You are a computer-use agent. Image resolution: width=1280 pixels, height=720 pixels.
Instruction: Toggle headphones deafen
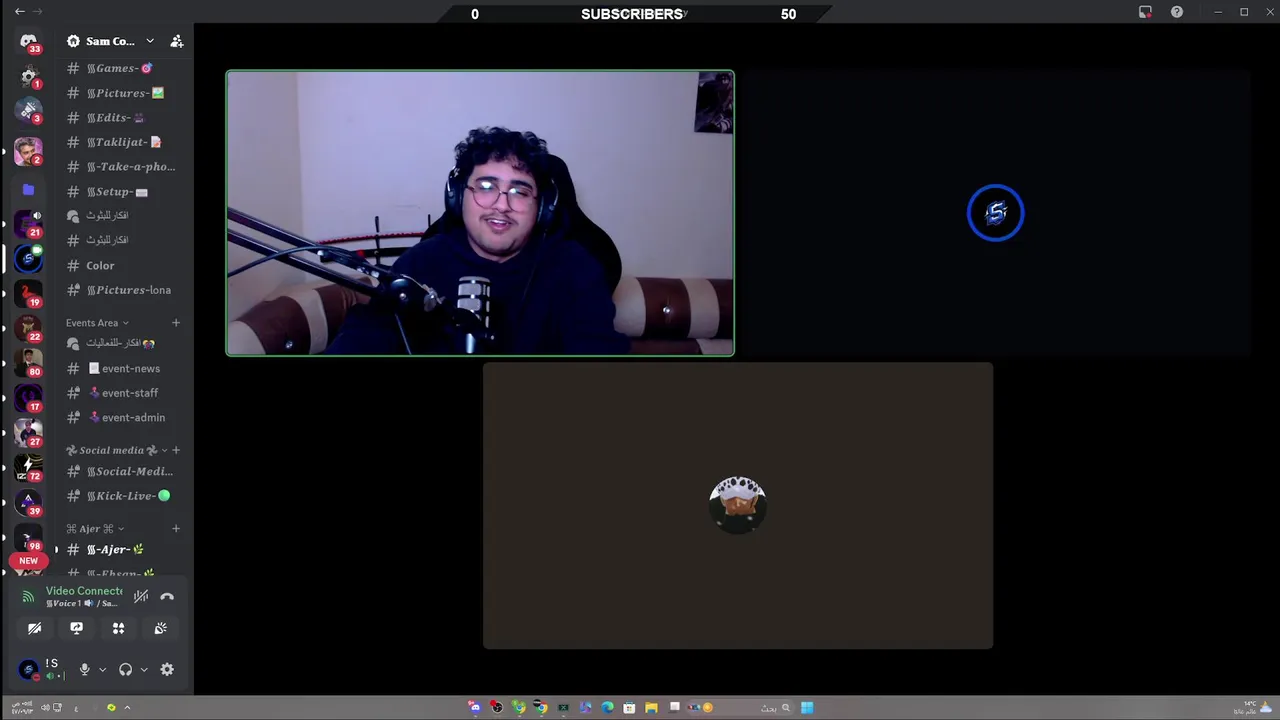125,670
